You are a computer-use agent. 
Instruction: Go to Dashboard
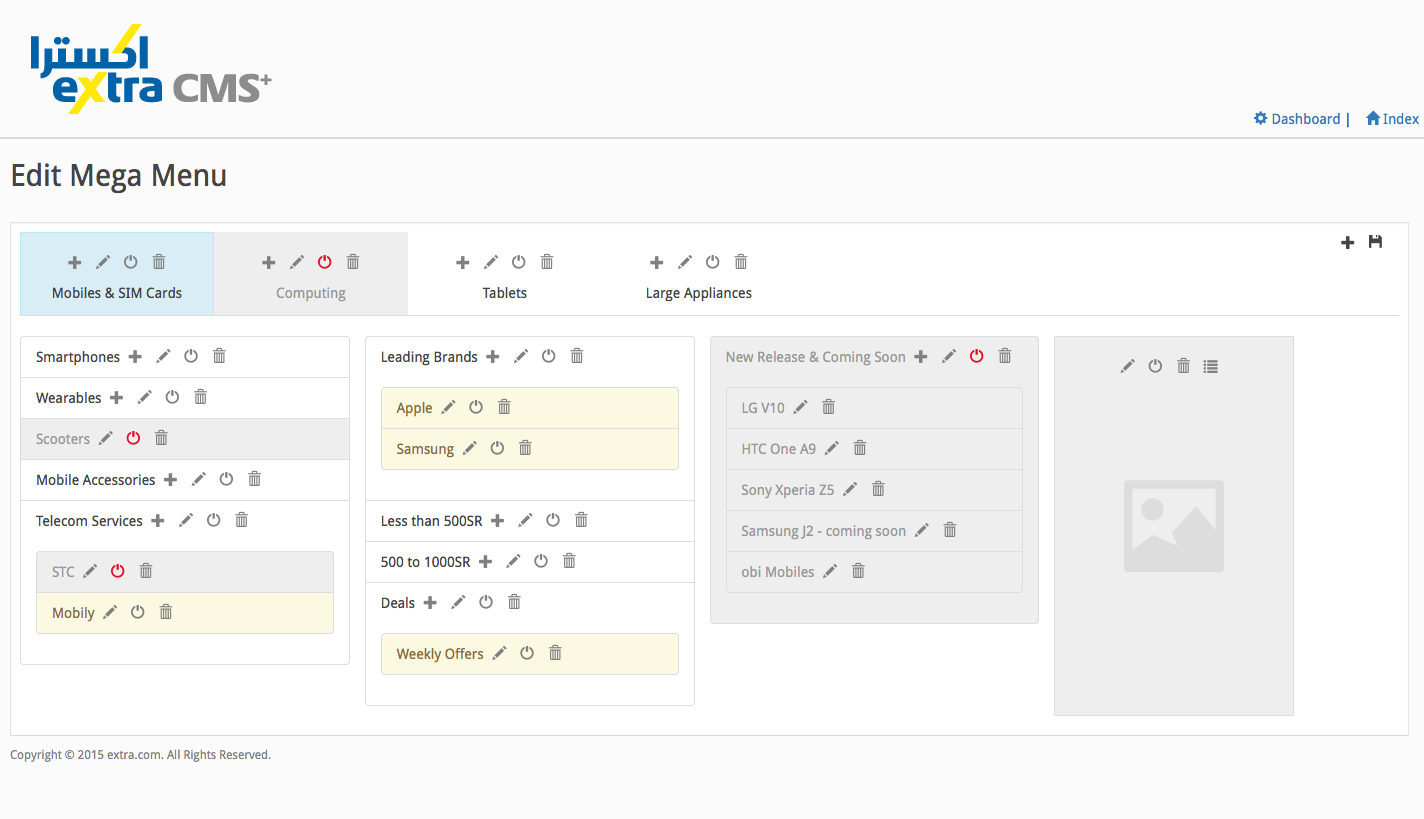click(x=1297, y=119)
